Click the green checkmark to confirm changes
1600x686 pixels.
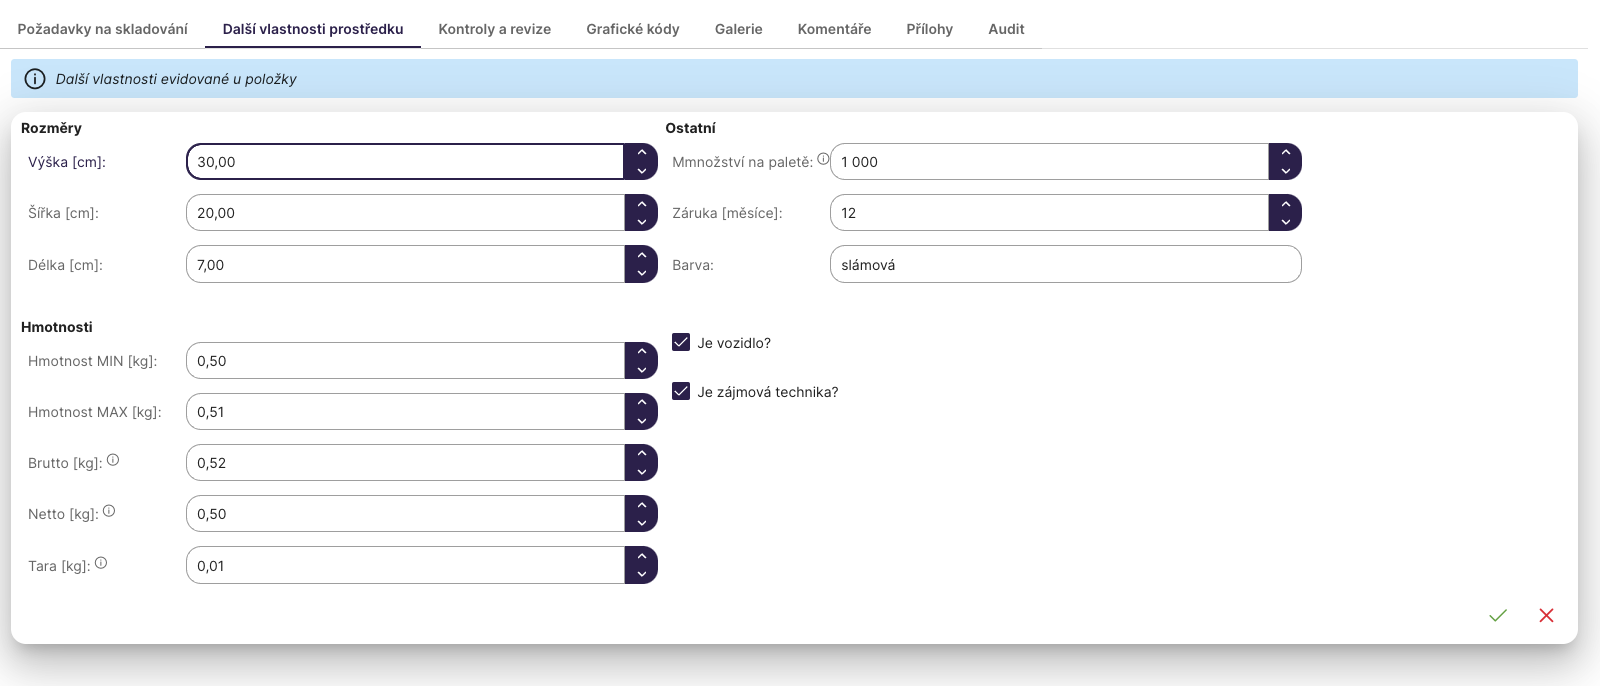click(x=1497, y=615)
